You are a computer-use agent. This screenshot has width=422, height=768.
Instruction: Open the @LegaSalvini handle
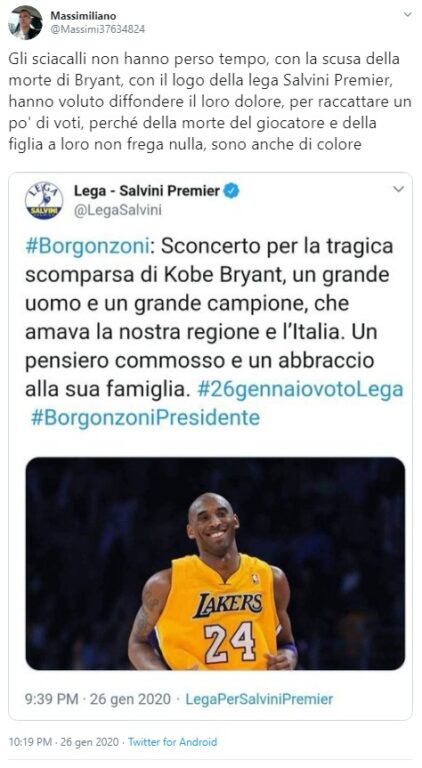[x=117, y=211]
